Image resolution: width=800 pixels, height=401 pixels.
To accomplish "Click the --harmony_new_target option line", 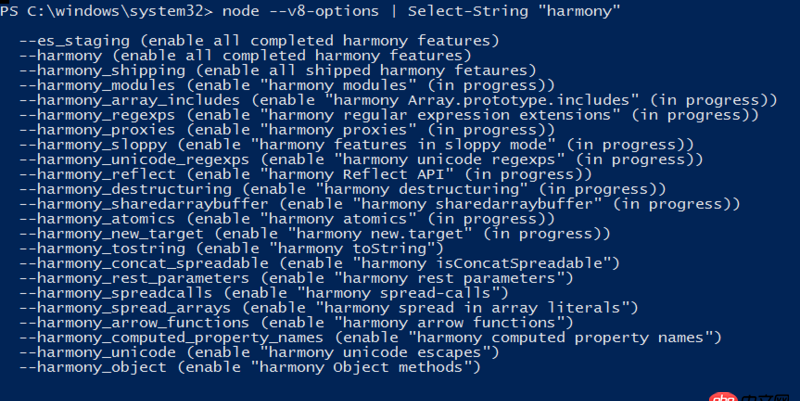I will click(315, 233).
